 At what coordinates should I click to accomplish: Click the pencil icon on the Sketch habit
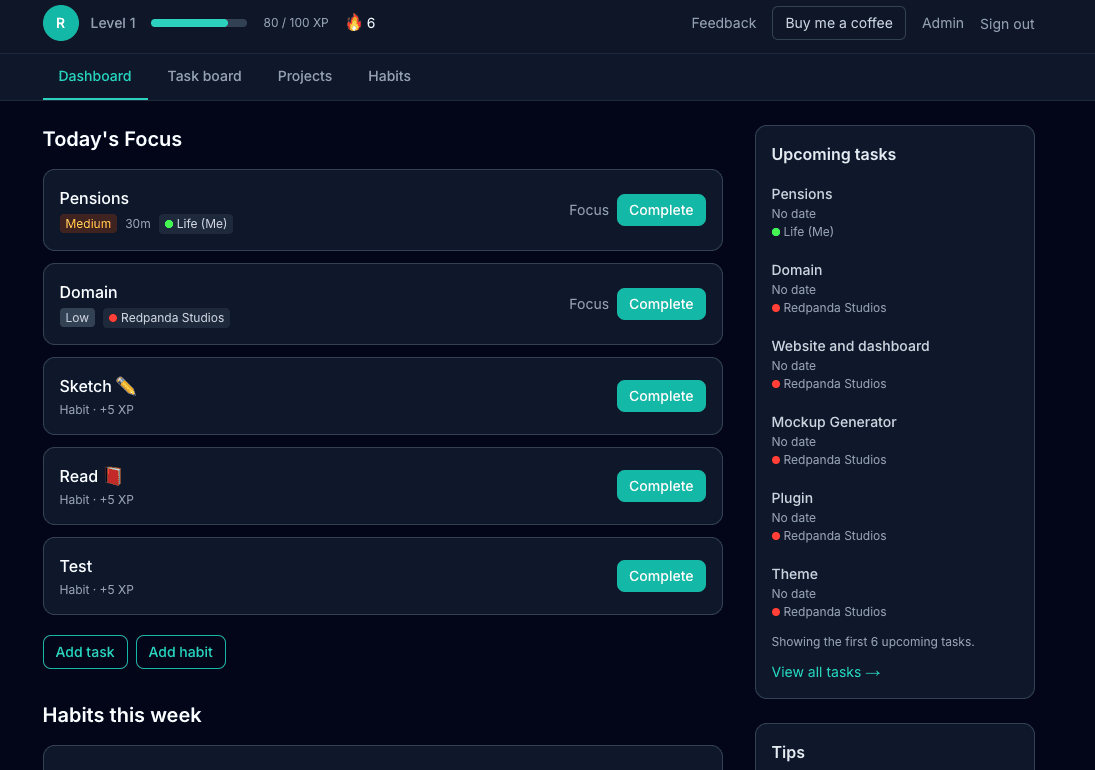[128, 385]
